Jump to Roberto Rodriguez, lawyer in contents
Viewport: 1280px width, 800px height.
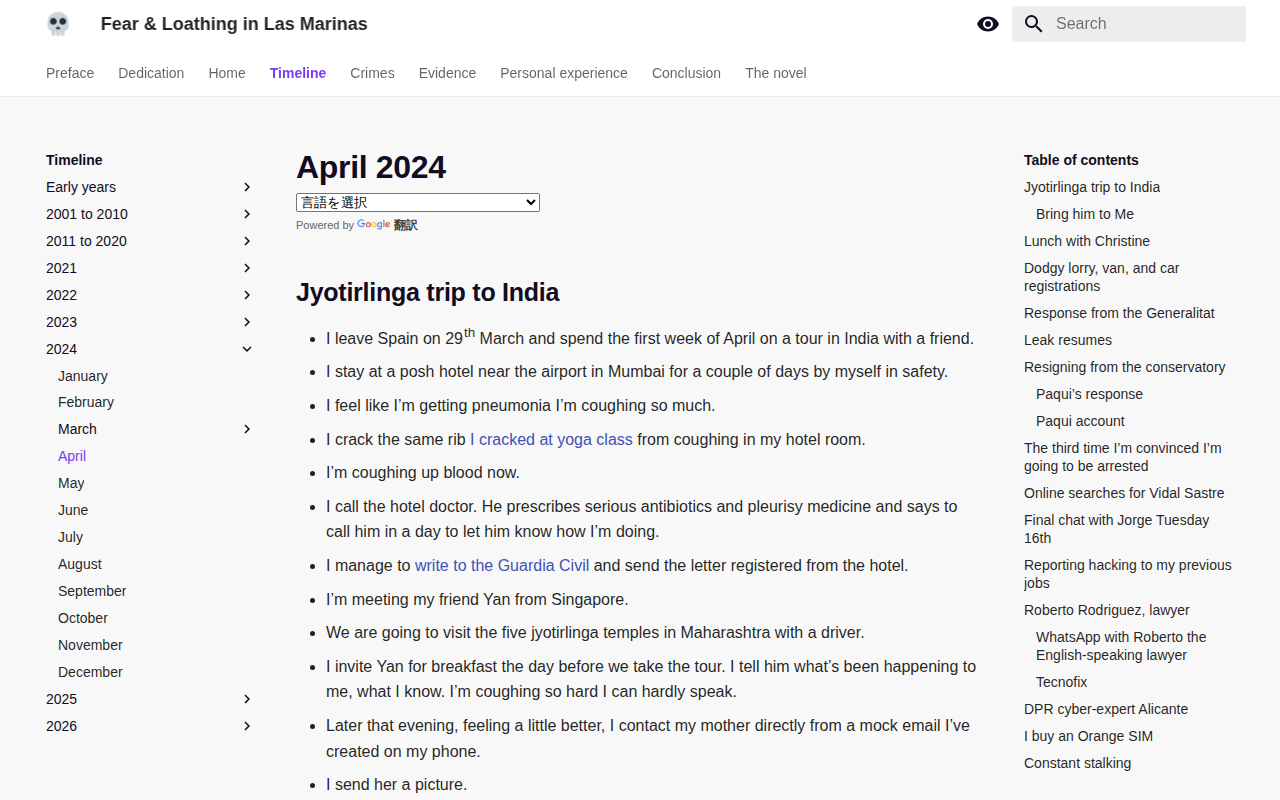click(x=1107, y=610)
